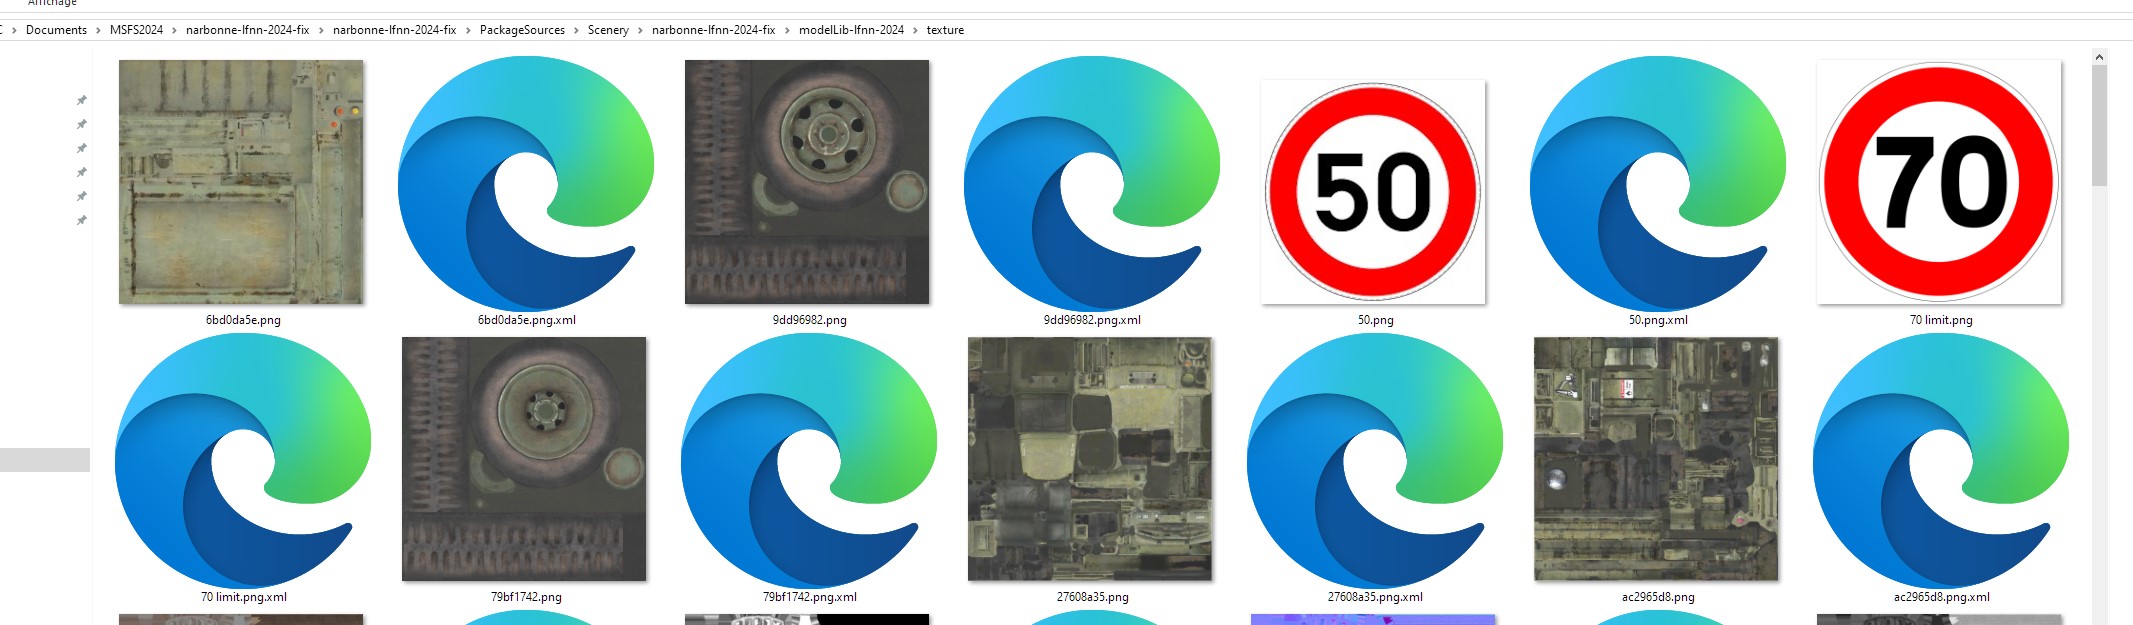This screenshot has height=625, width=2133.
Task: Expand the chevron after Scenery breadcrumb
Action: tap(641, 30)
